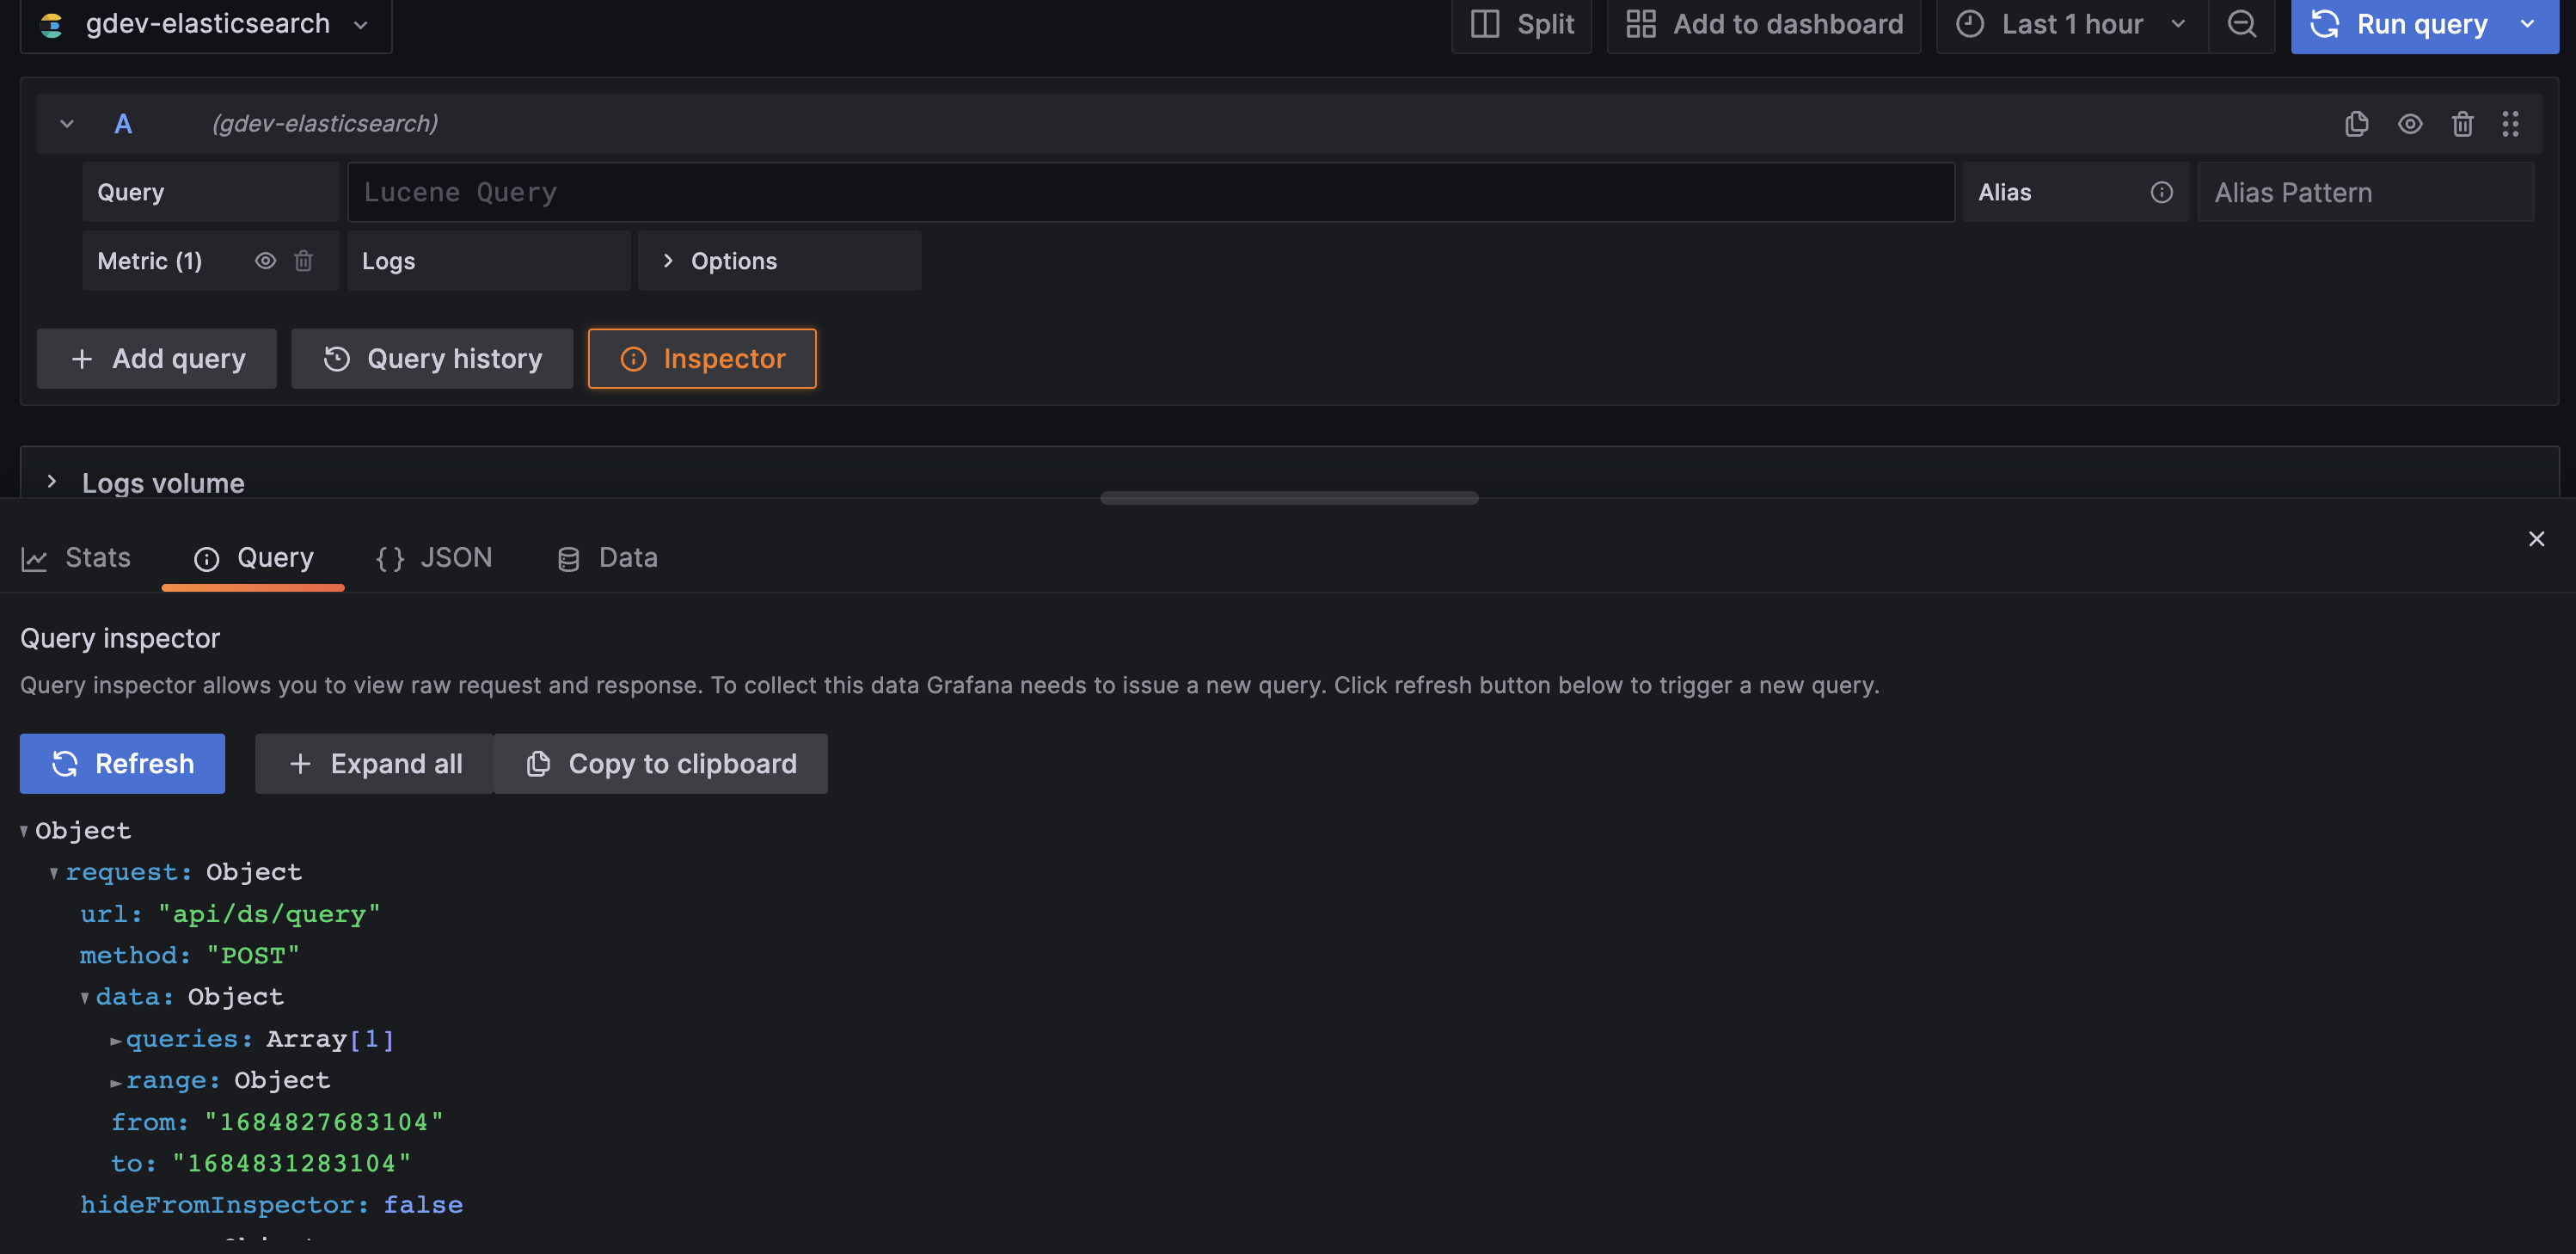Duplicate query A
2576x1254 pixels.
pos(2357,124)
